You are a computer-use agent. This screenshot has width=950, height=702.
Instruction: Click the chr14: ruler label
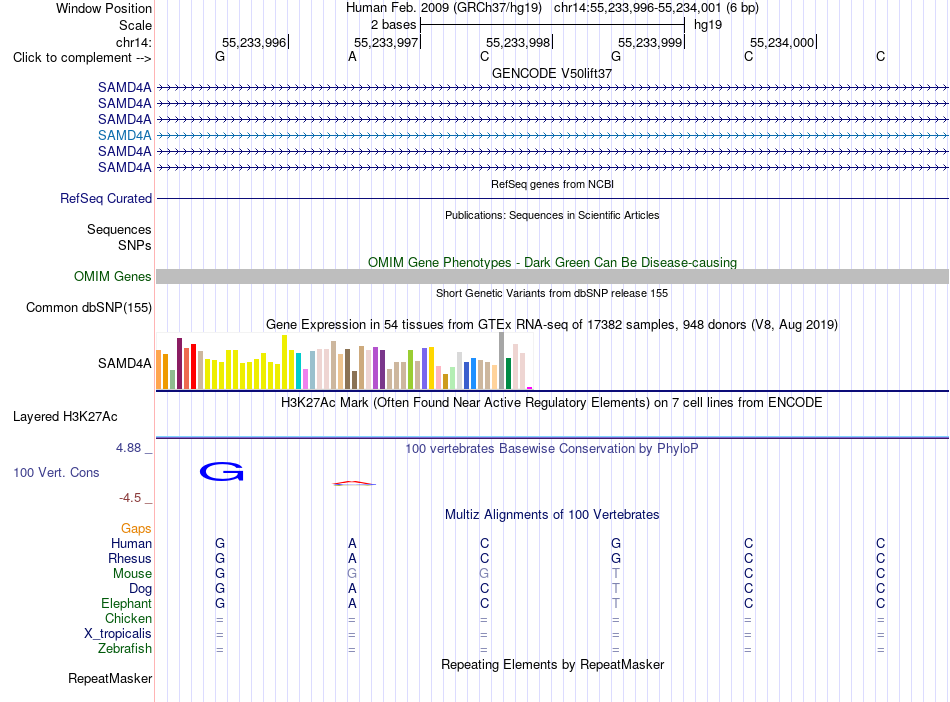(x=133, y=42)
